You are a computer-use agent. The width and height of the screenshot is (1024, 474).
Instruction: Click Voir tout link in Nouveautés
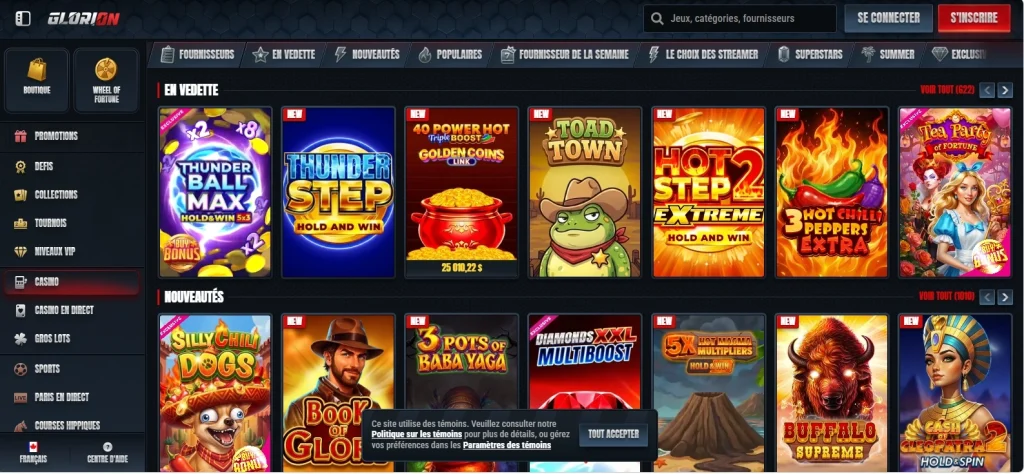pos(946,296)
